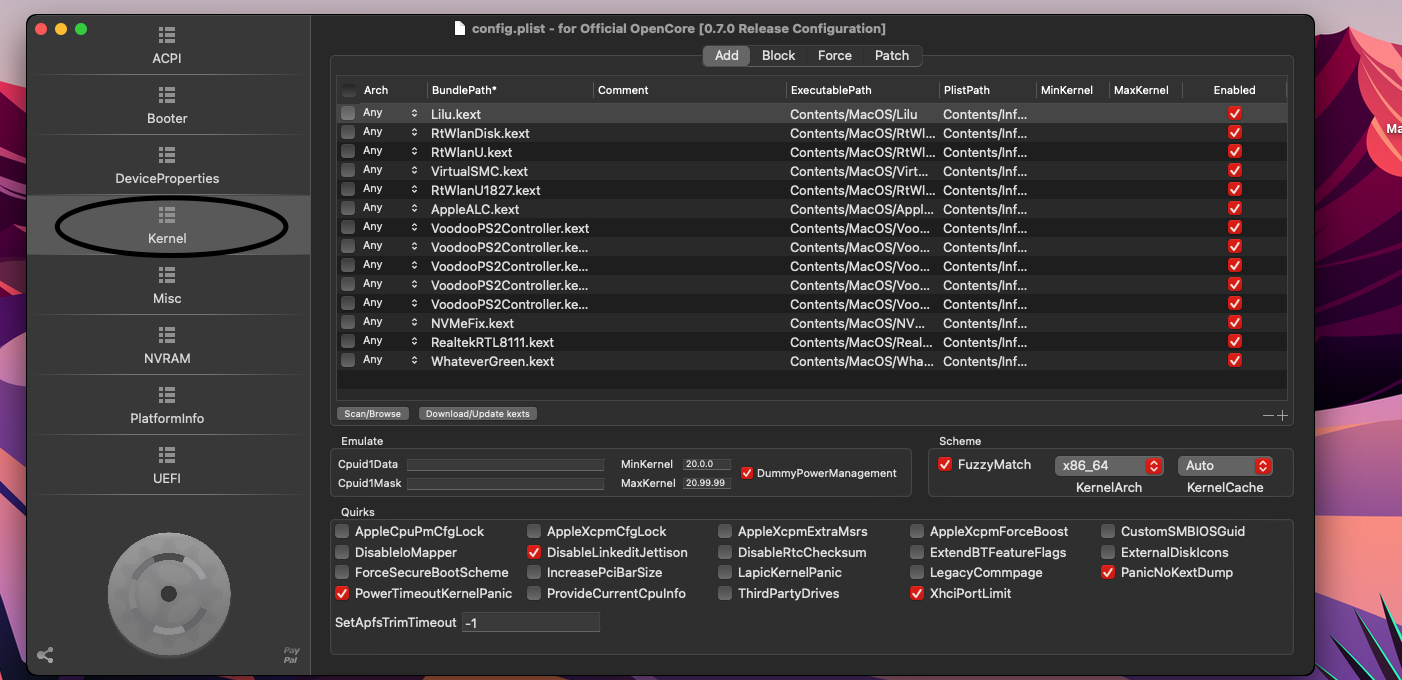Open the Arch selector for RtWlanDisk.kext
This screenshot has height=680, width=1402.
click(x=391, y=132)
